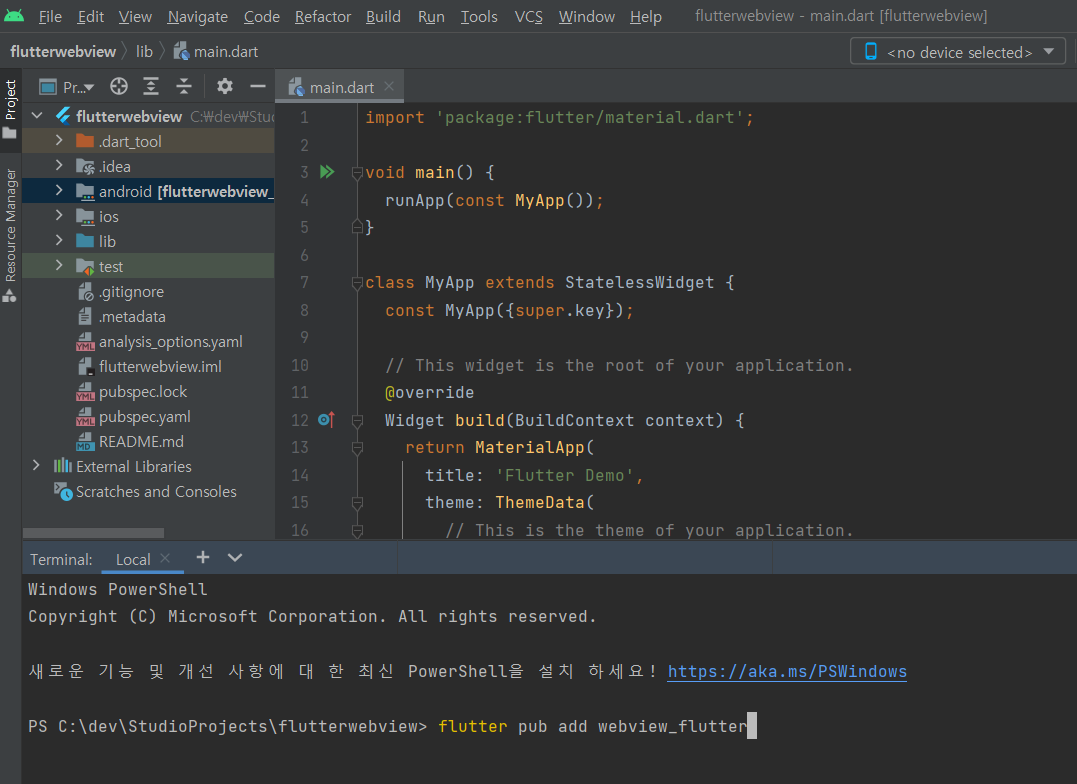Select flutterwebview.iml file
The width and height of the screenshot is (1077, 784).
pyautogui.click(x=160, y=366)
